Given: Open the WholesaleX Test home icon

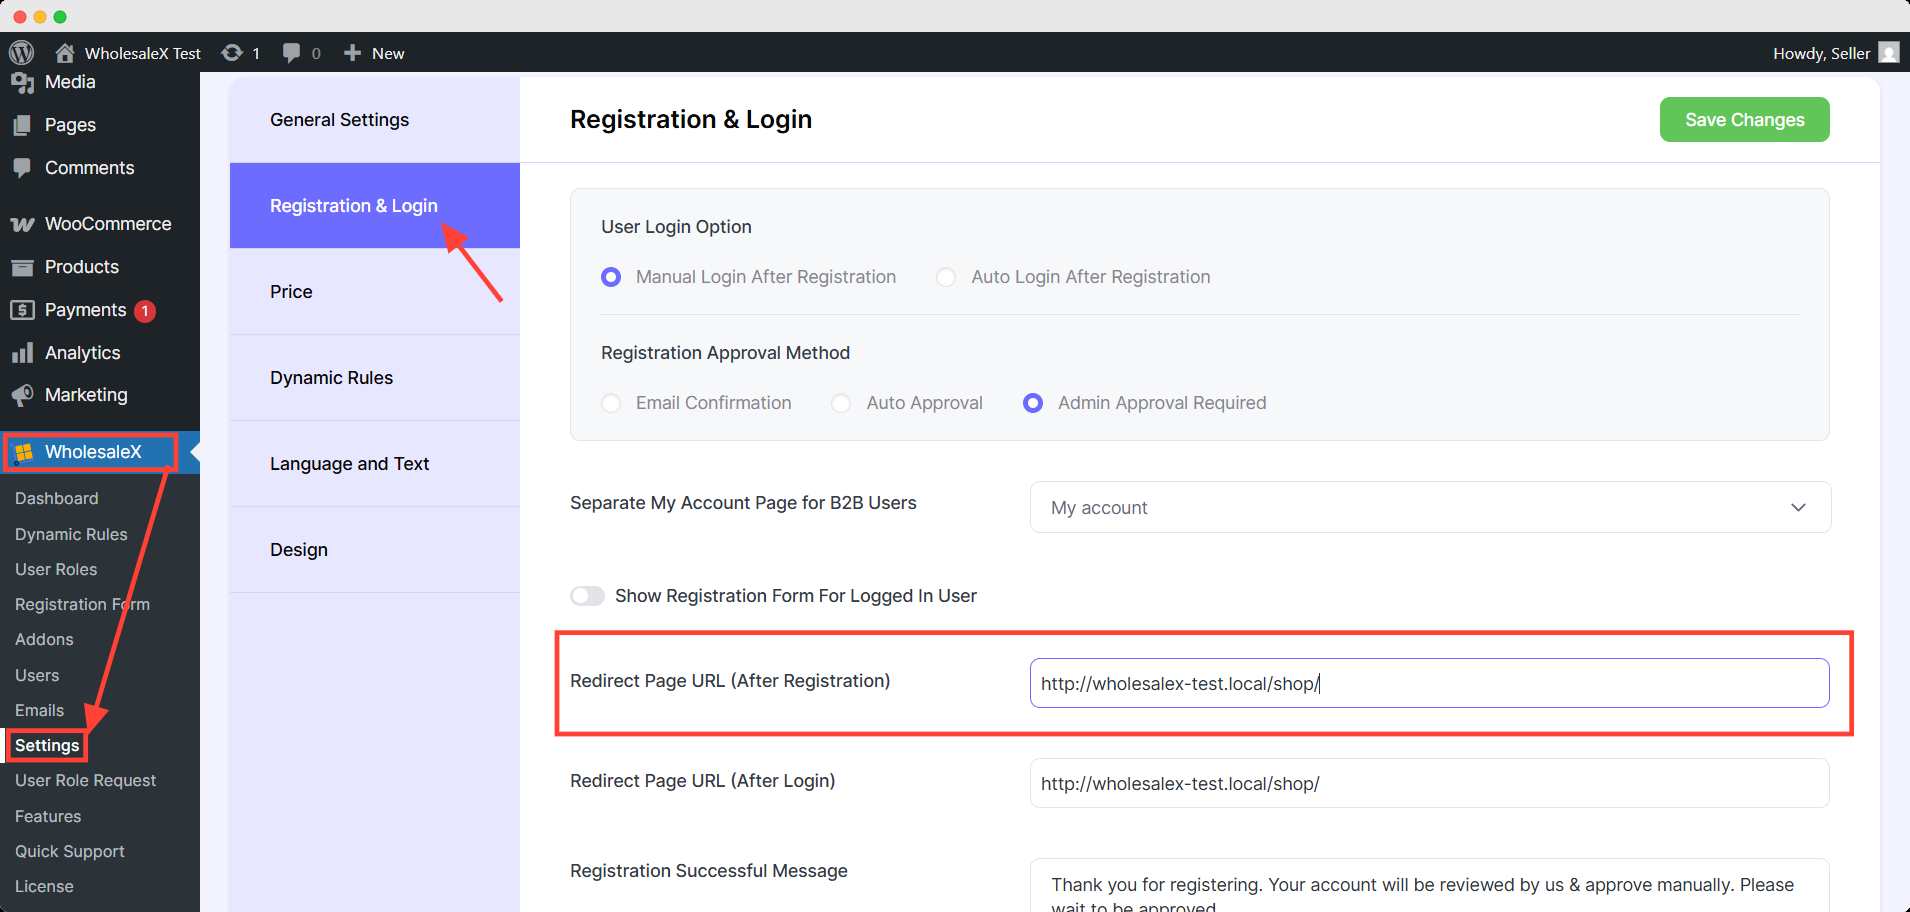Looking at the screenshot, I should 65,53.
